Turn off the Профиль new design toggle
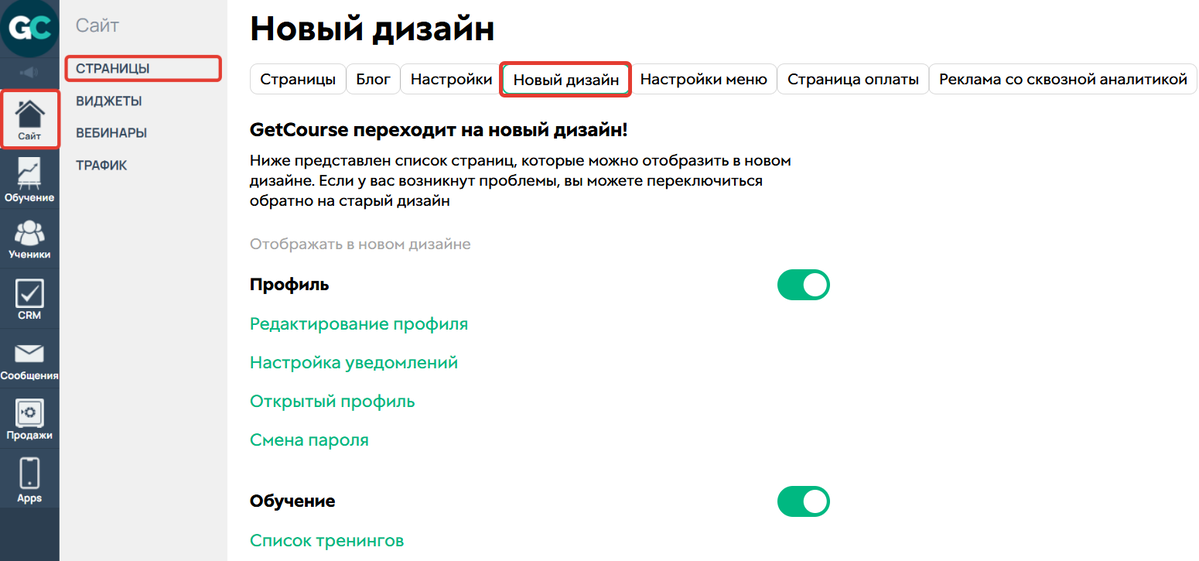The height and width of the screenshot is (561, 1199). tap(803, 285)
